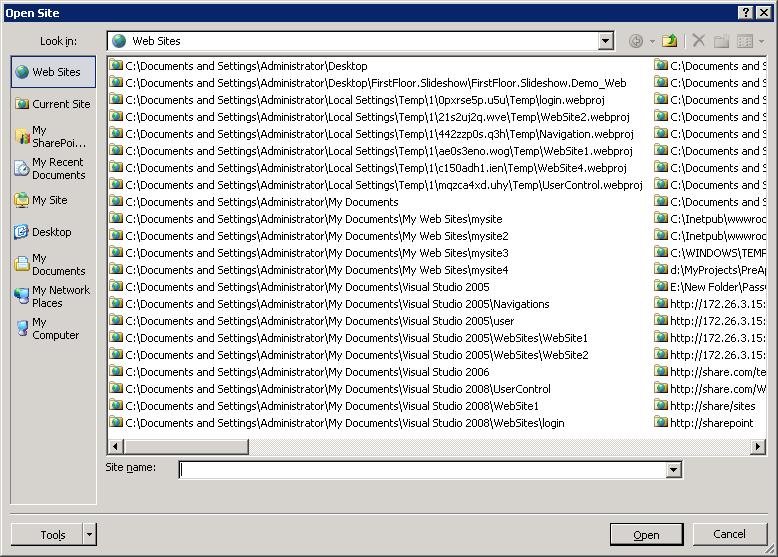Screen dimensions: 778x557
Task: Select the My Web Sites\mysite3 entry
Action: (309, 253)
